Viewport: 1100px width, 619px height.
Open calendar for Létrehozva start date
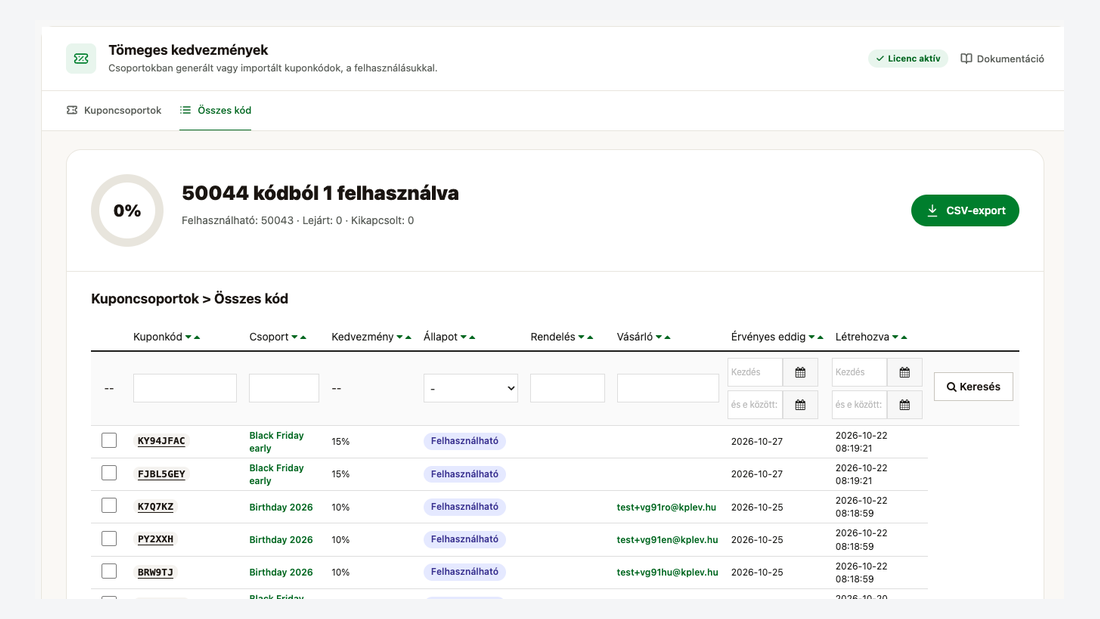[905, 373]
